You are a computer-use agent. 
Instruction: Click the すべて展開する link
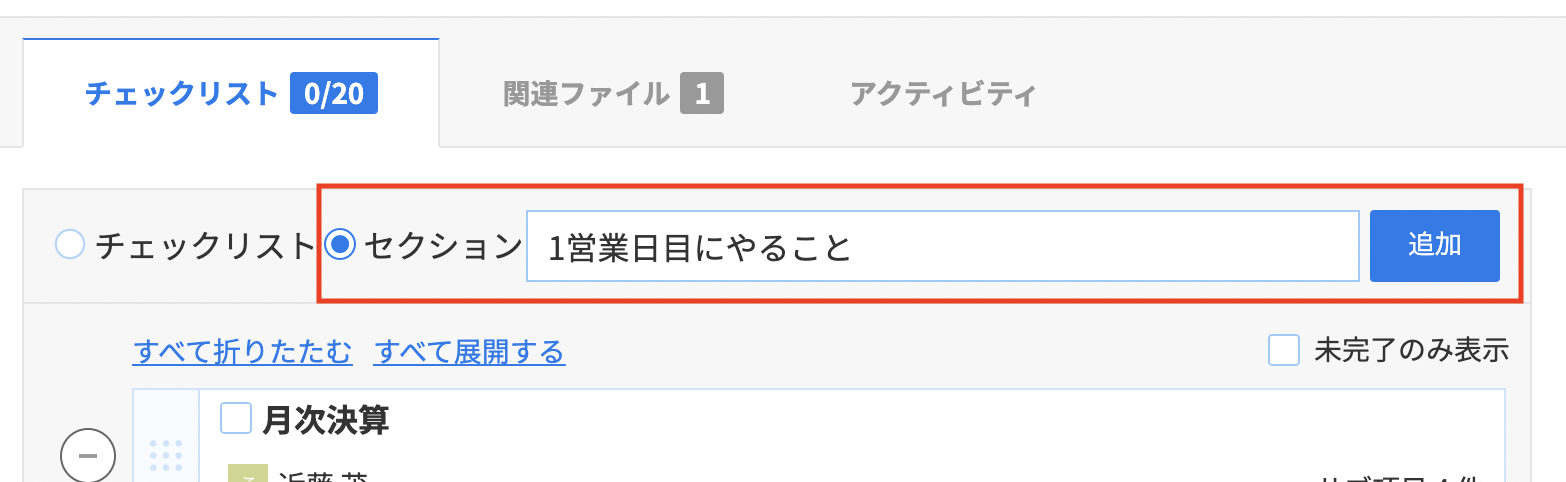(470, 352)
